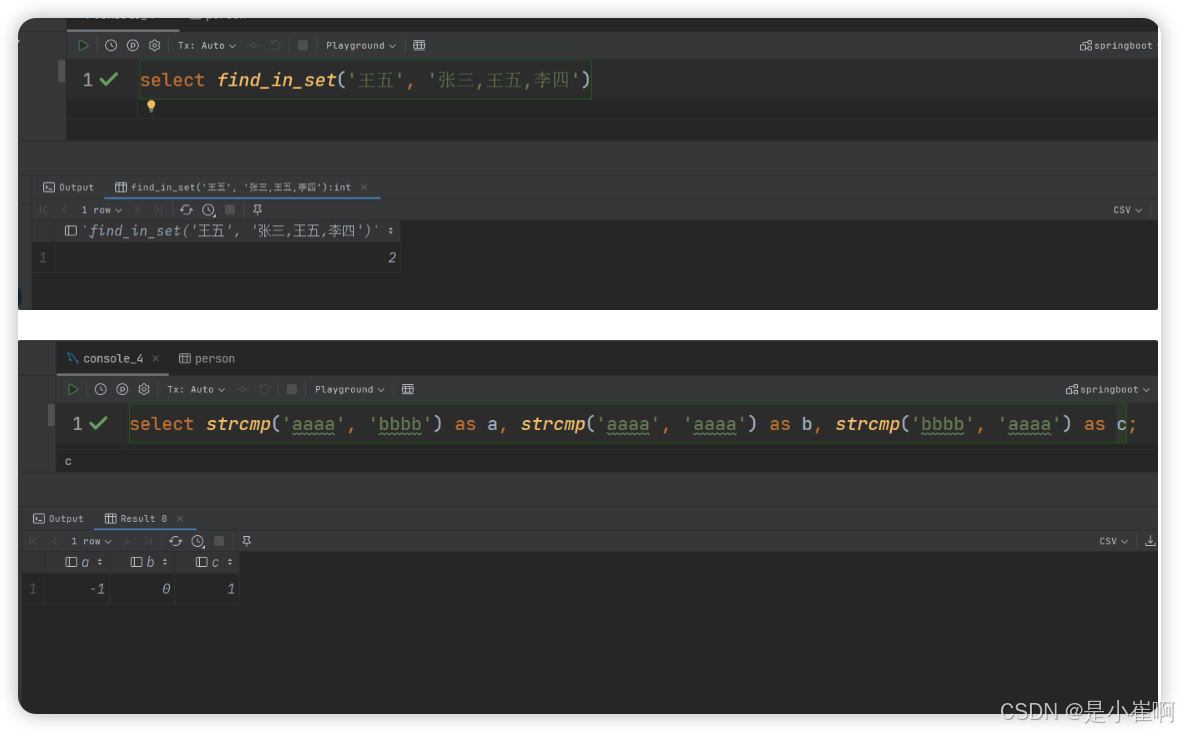
Task: Reload Result 8 with refresh icon
Action: 175,541
